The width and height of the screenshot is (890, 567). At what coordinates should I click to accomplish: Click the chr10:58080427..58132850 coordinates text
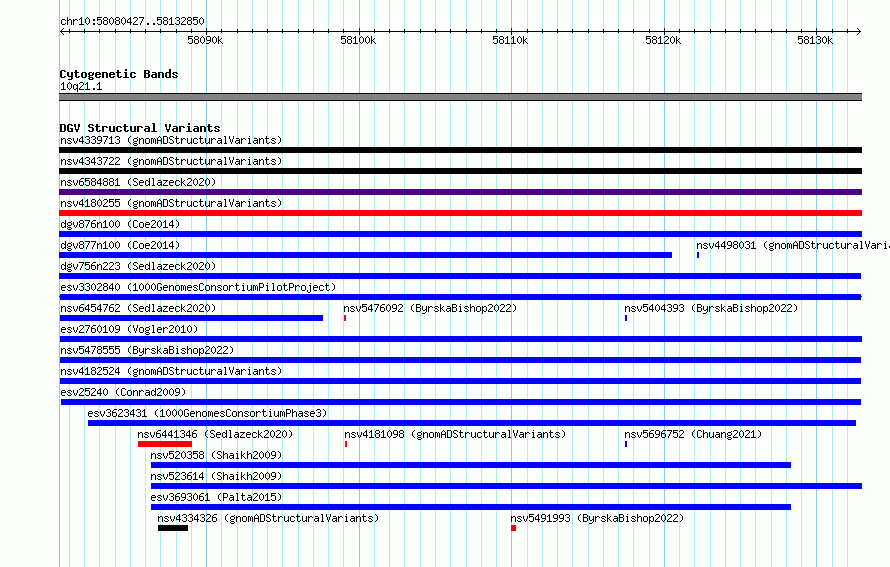[132, 21]
